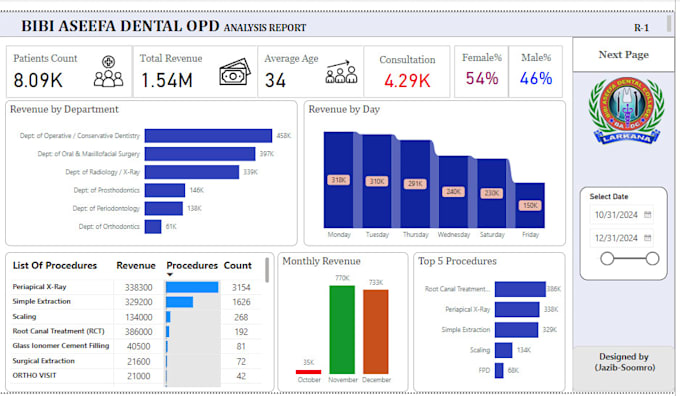Click the Patients Count 8.09K card
The width and height of the screenshot is (680, 396).
click(x=69, y=72)
